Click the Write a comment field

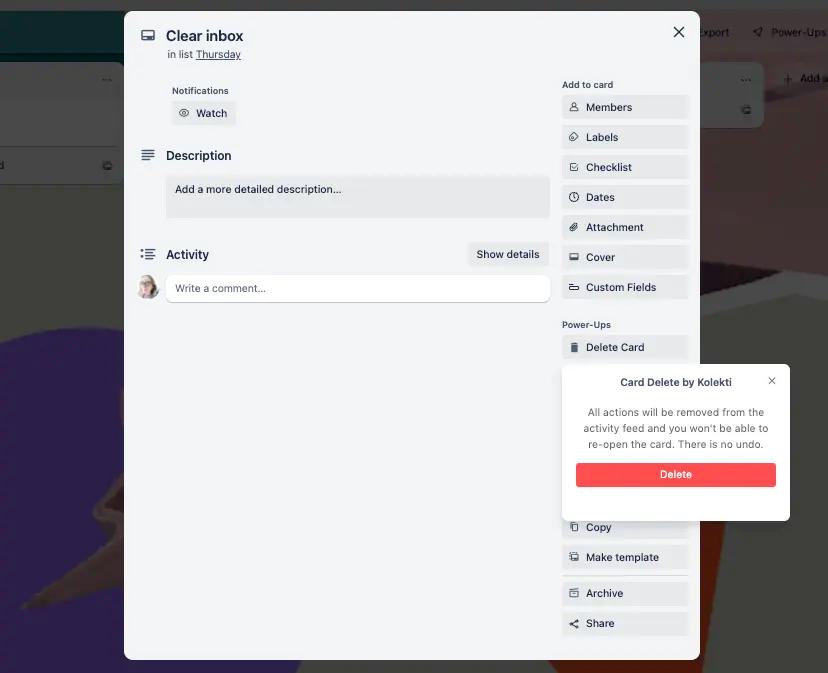pyautogui.click(x=357, y=288)
